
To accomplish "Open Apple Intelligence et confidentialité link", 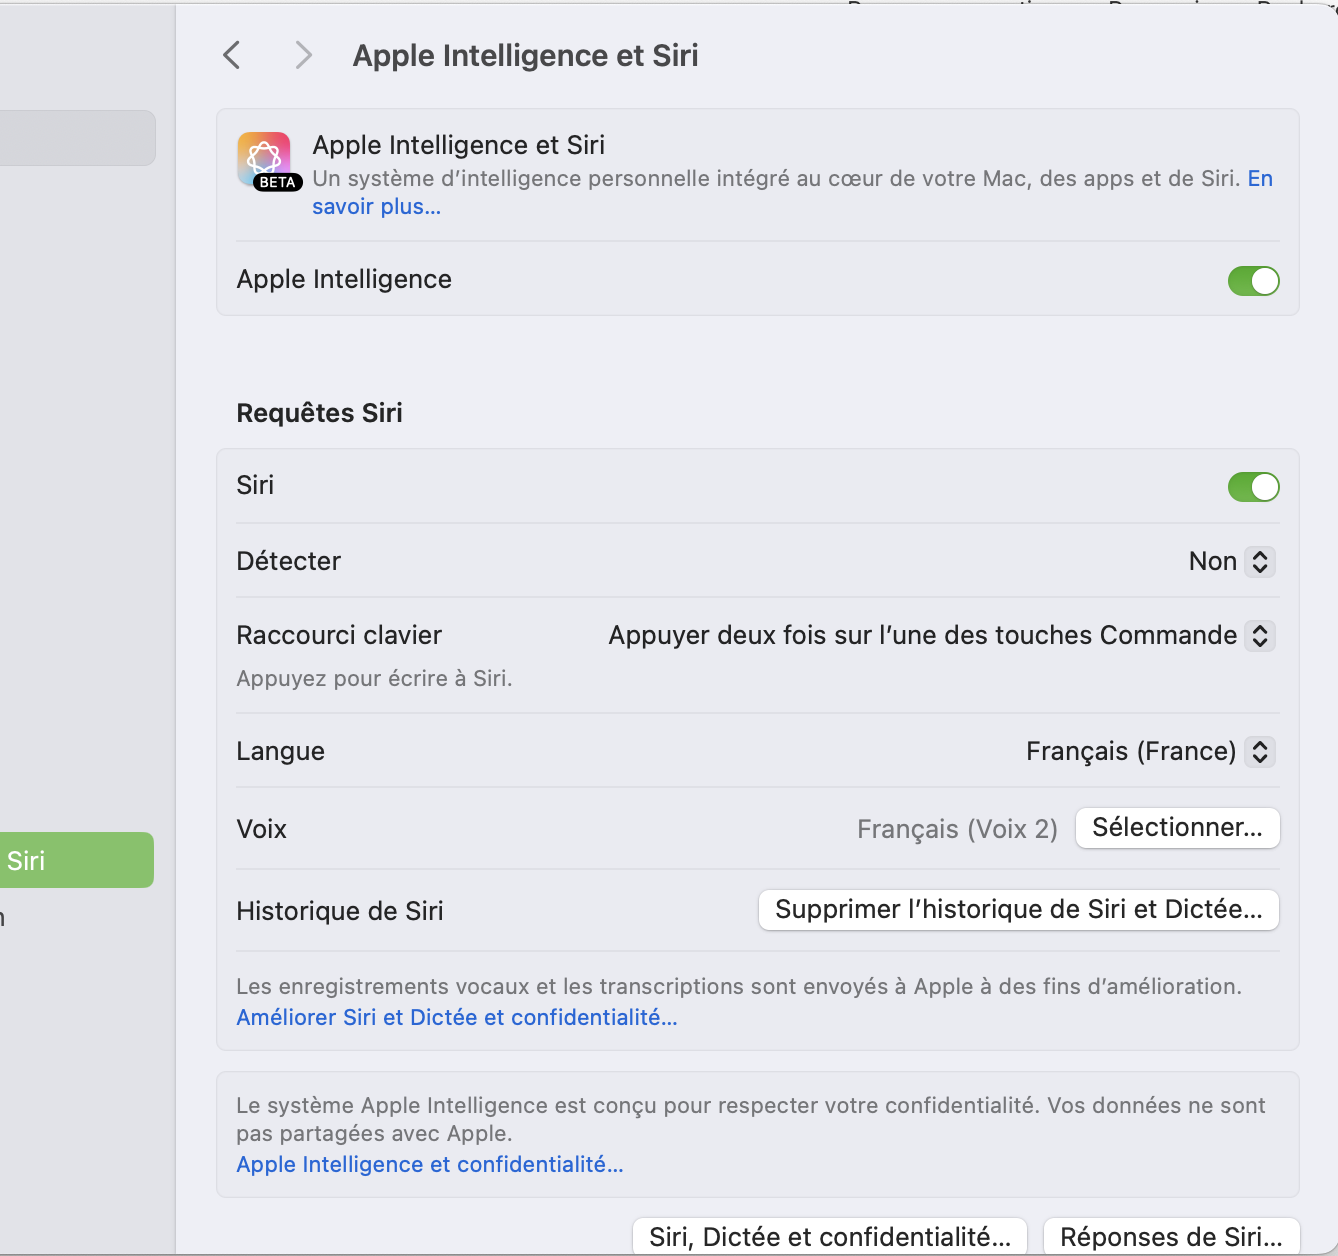I will (429, 1164).
